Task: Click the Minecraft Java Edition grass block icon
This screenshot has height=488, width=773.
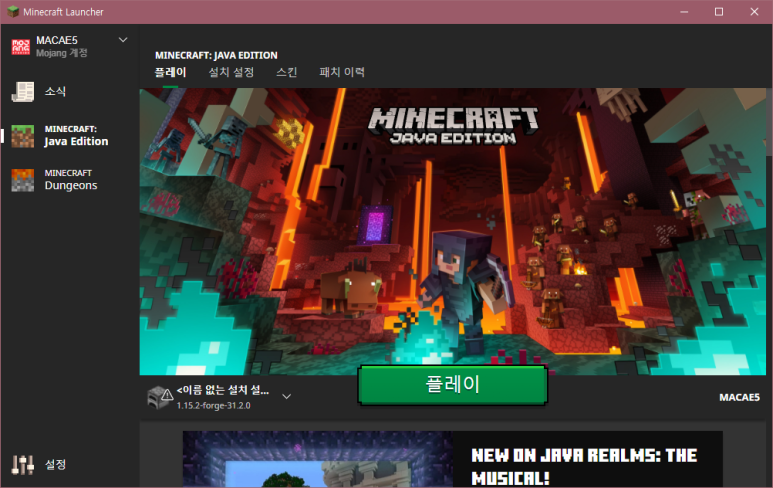Action: click(x=23, y=137)
